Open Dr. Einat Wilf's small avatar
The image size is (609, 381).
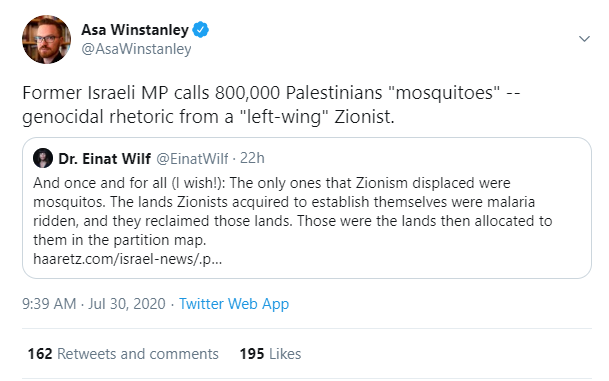tap(43, 158)
